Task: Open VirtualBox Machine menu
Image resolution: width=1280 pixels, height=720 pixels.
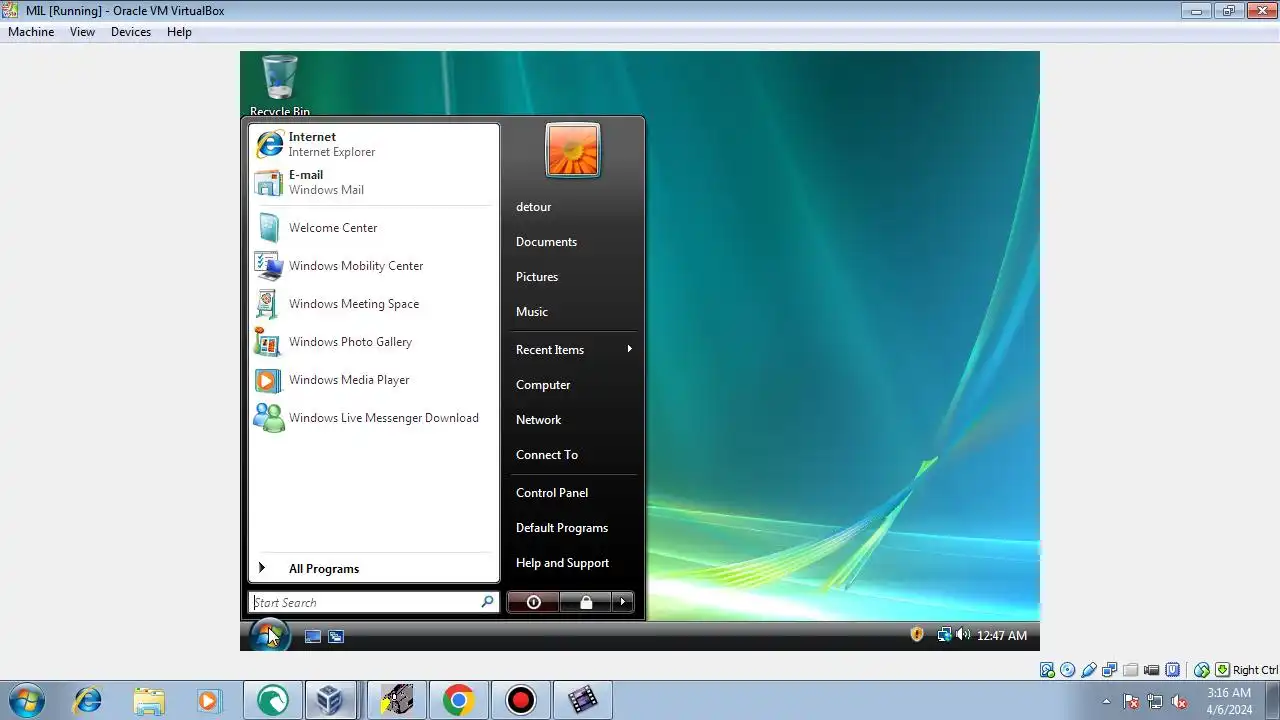Action: 31,32
